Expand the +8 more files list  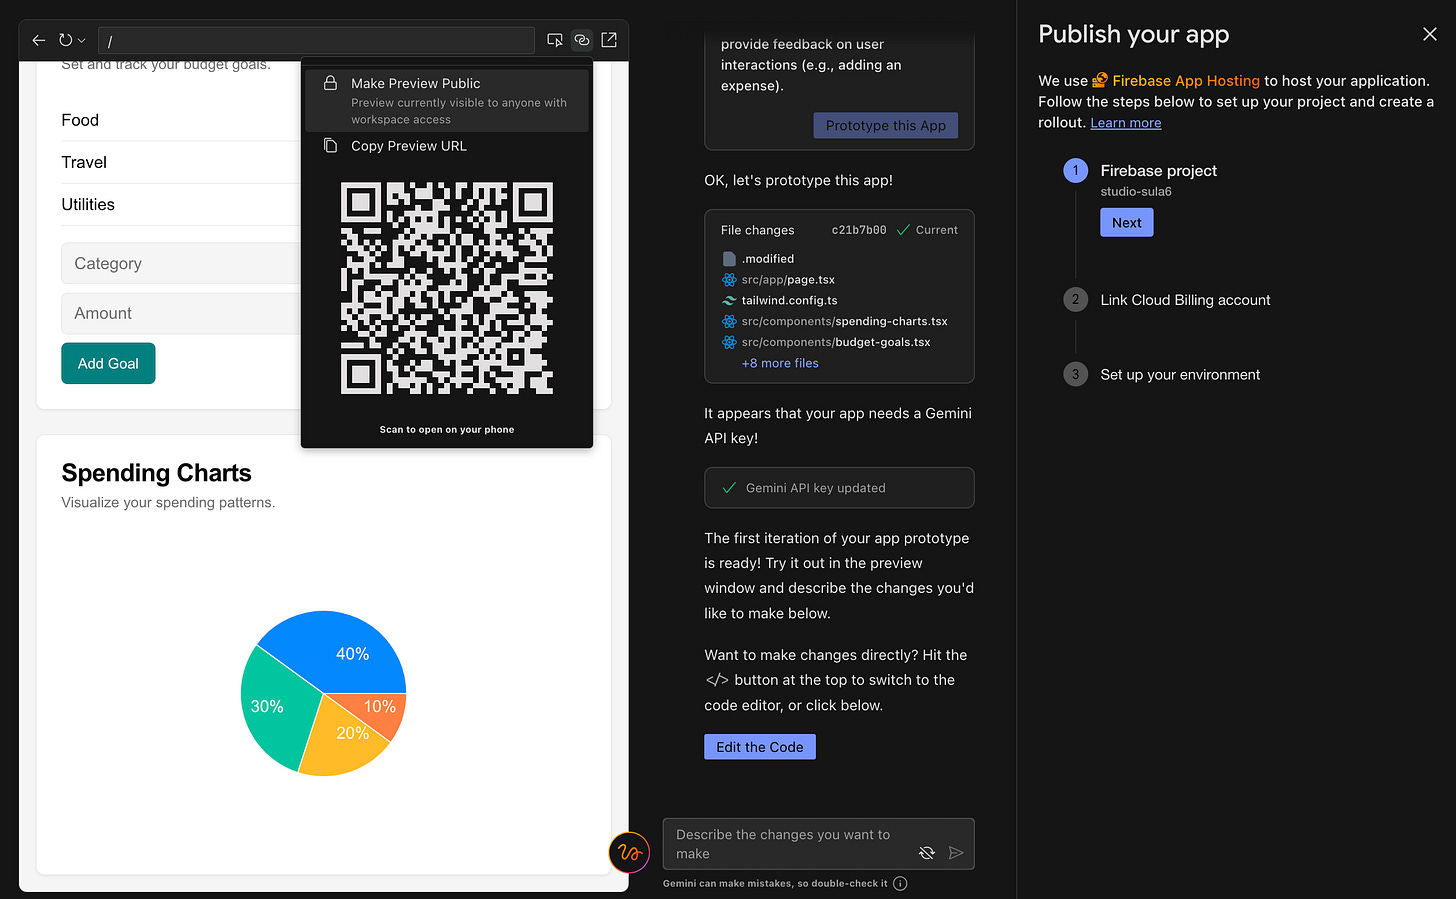780,363
